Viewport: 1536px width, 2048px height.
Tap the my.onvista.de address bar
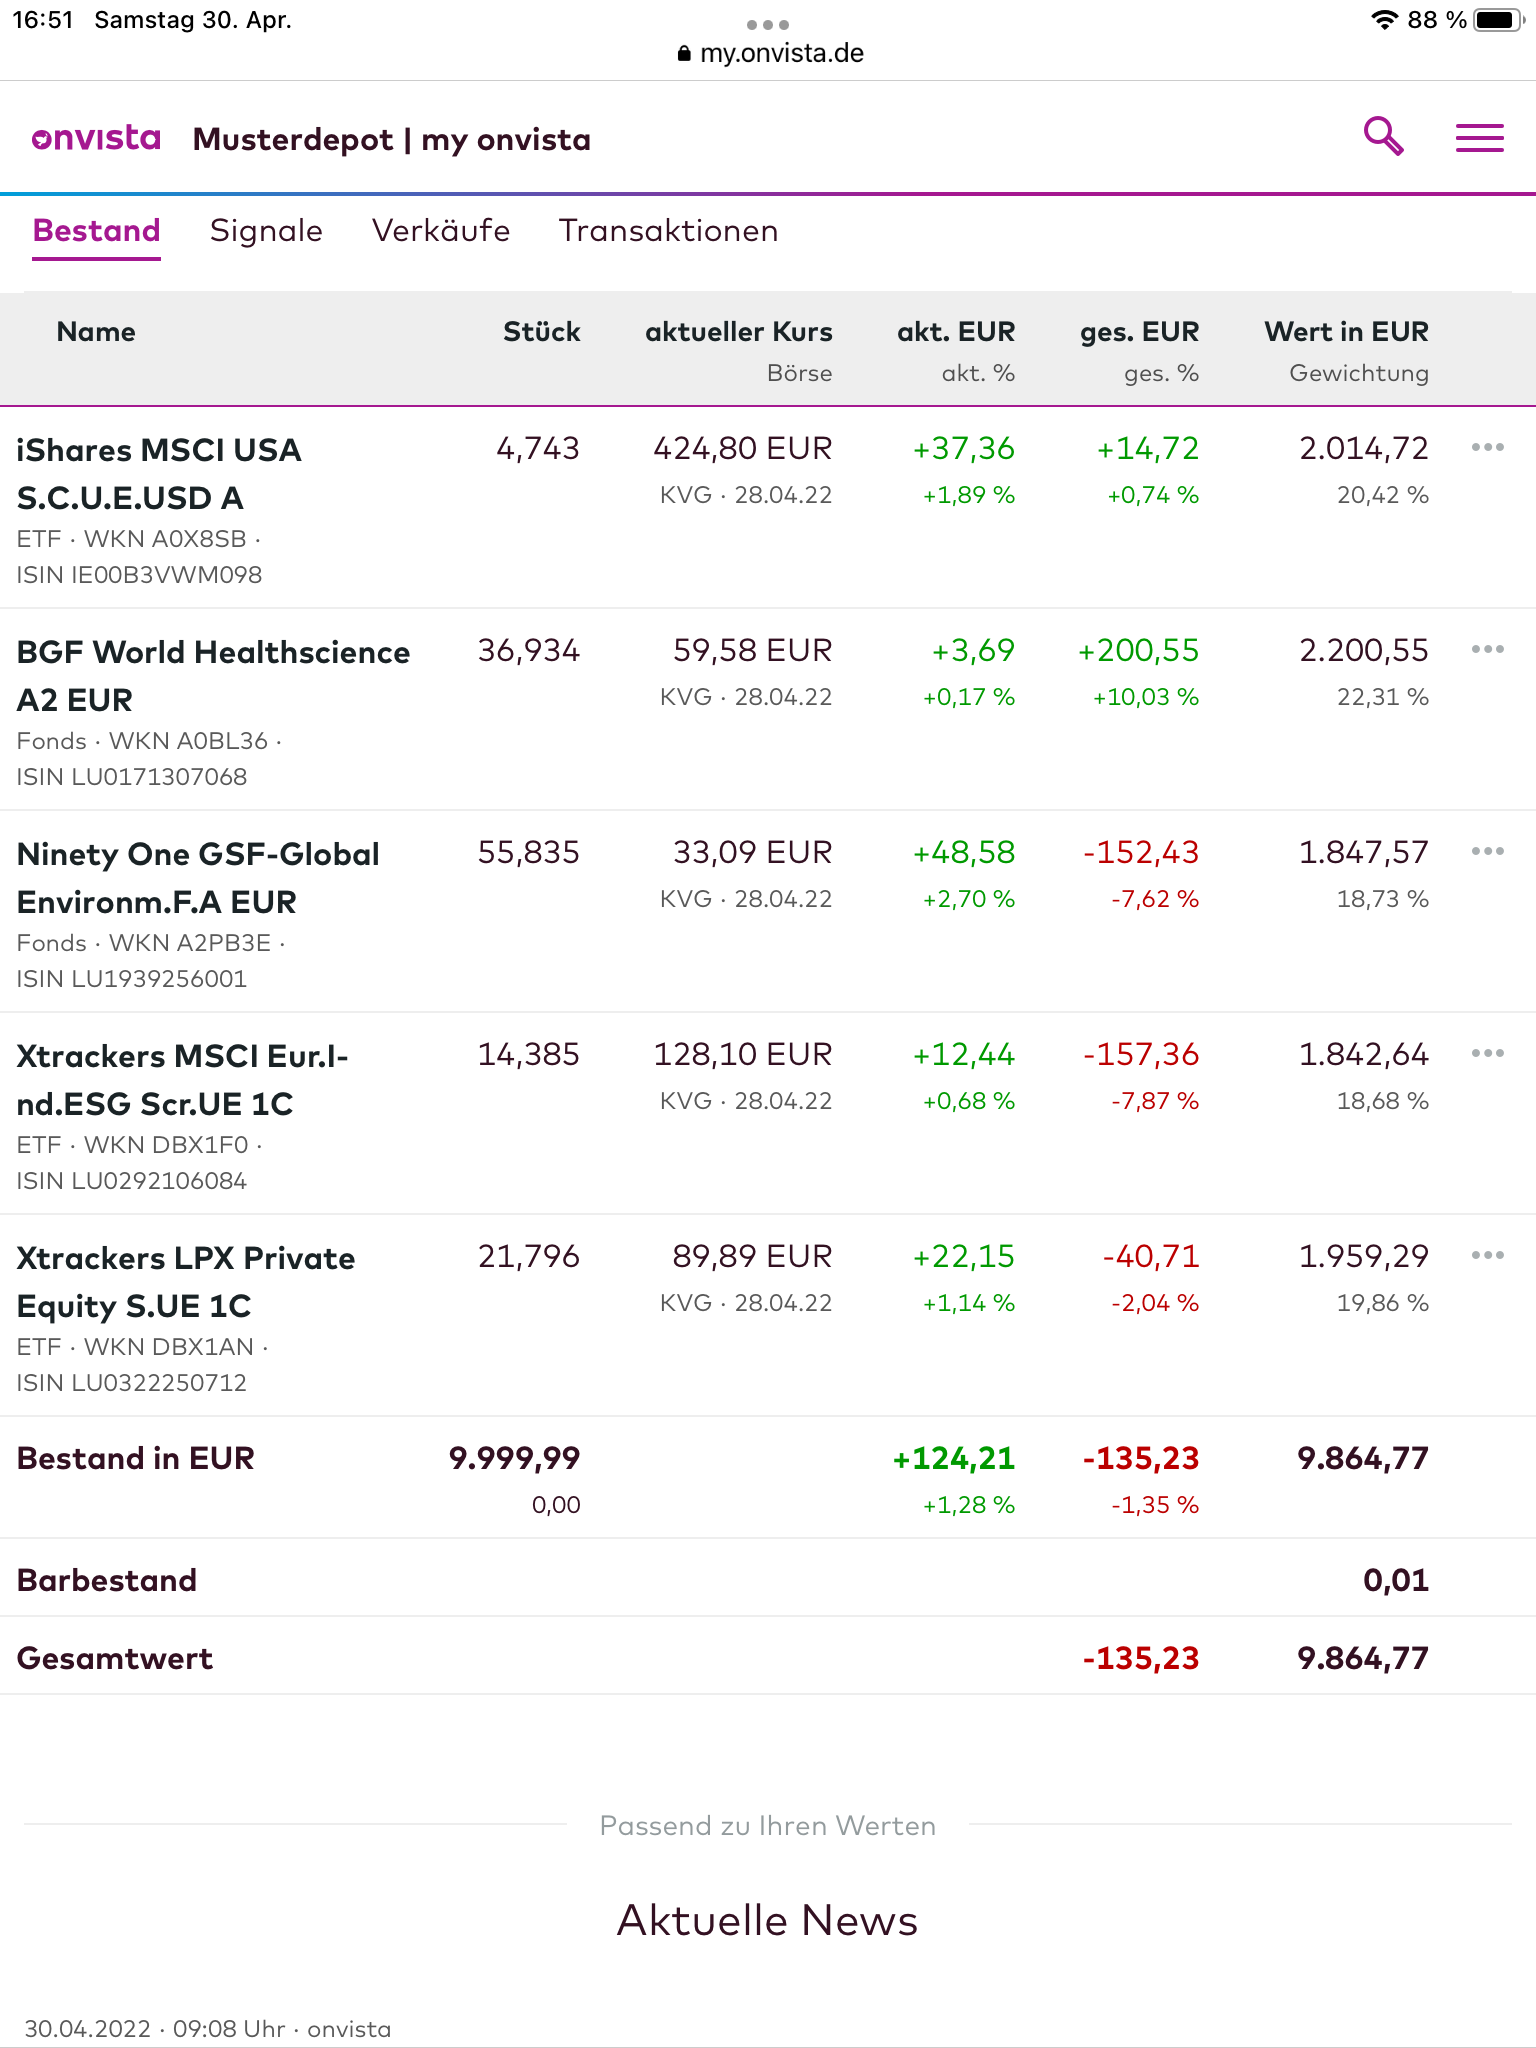click(770, 53)
